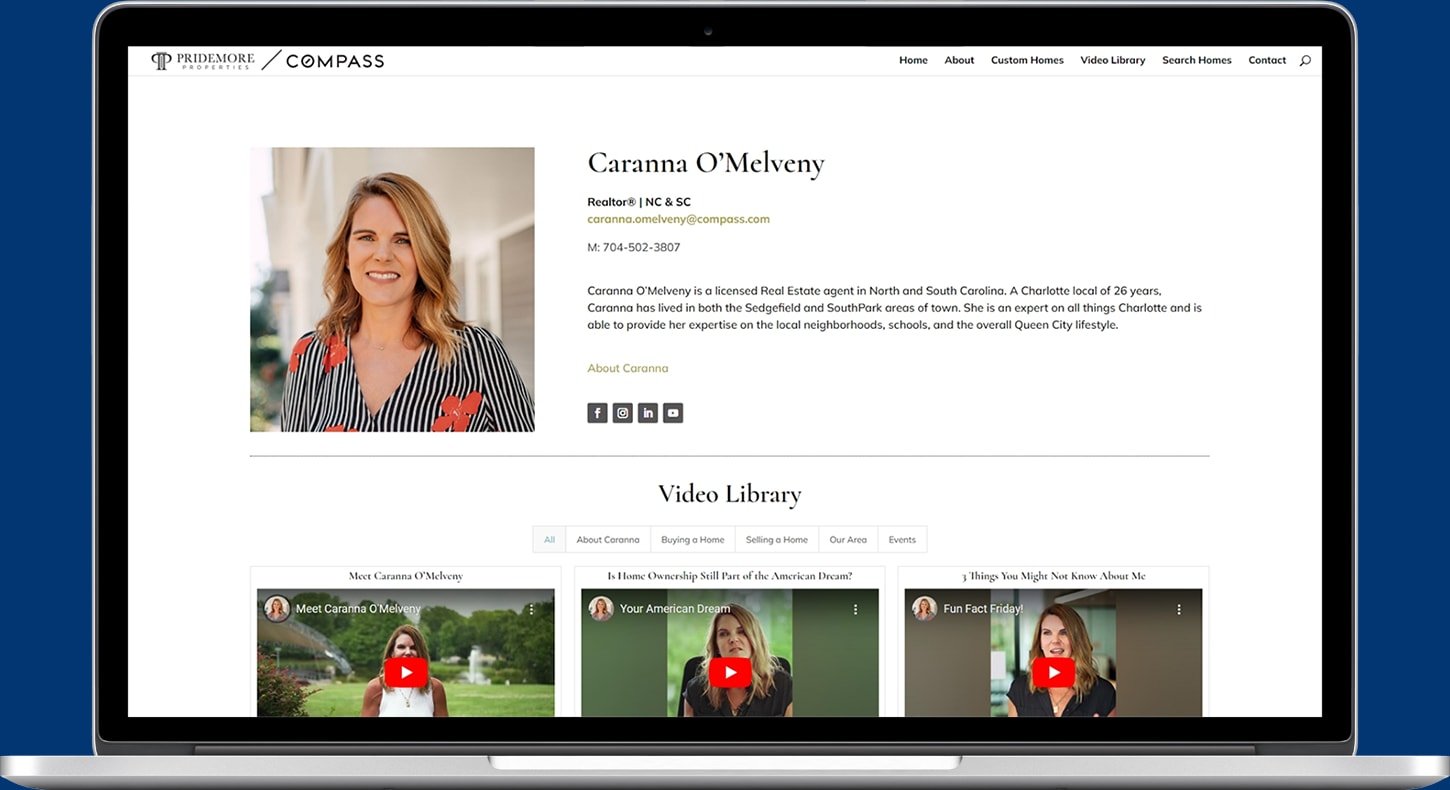Open the LinkedIn social icon
Screen dimensions: 1450x790
point(648,413)
